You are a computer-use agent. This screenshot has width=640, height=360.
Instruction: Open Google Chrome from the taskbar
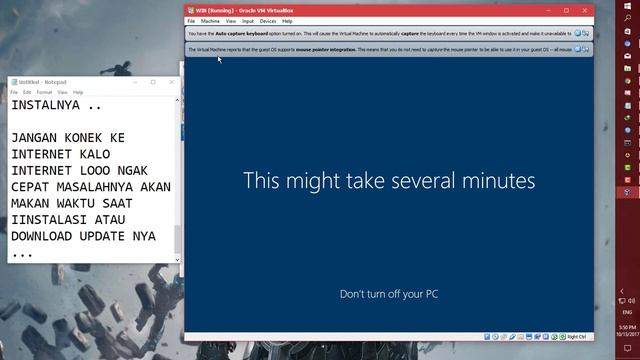pyautogui.click(x=627, y=81)
